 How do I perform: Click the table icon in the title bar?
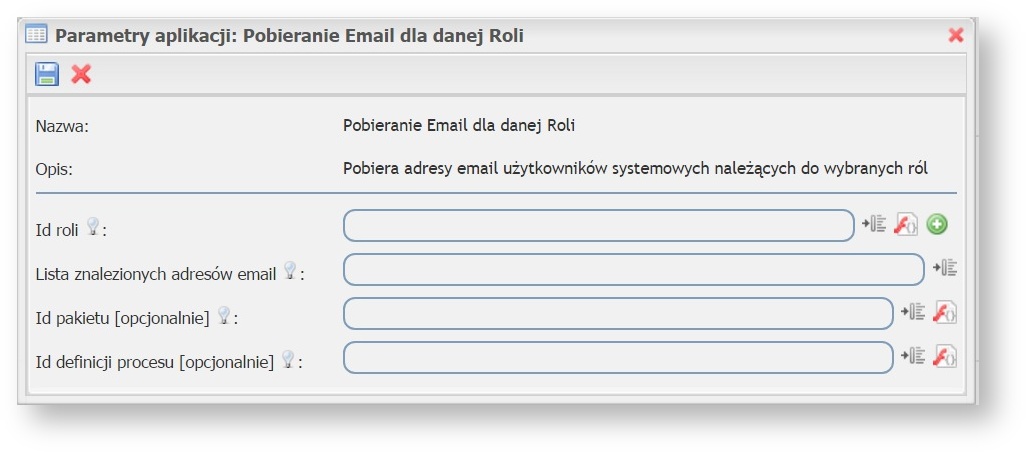pos(36,35)
